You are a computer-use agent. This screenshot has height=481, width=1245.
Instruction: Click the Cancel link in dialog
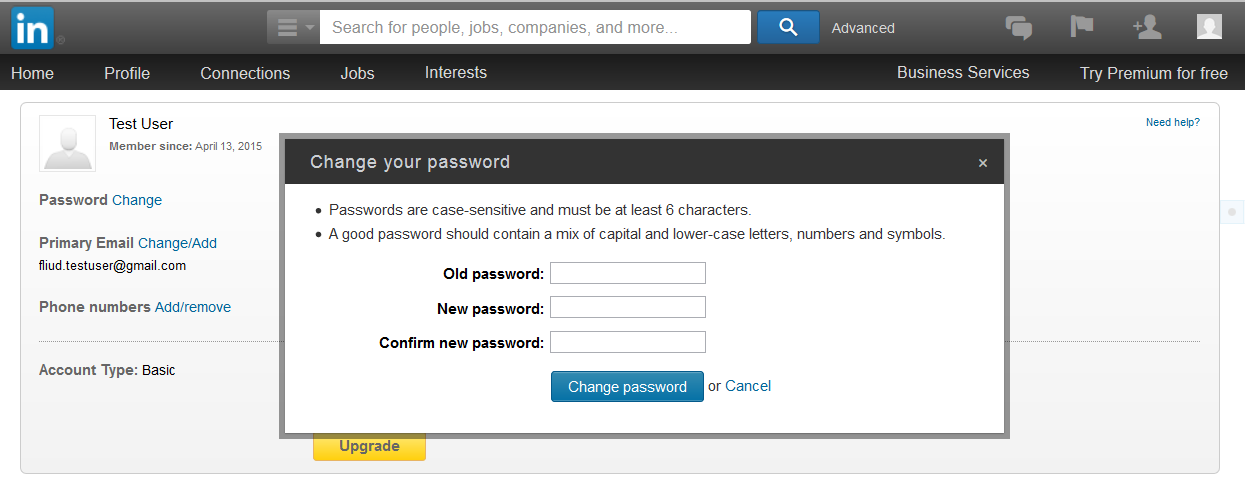(748, 386)
